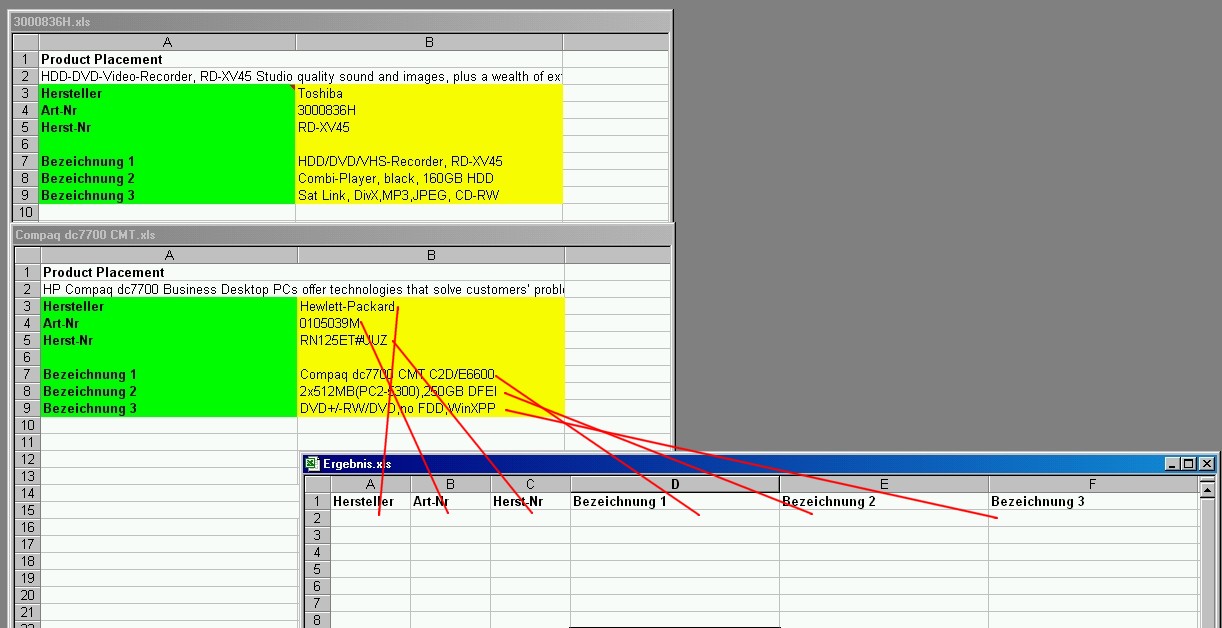Select column B header in 3000836H.xls
The width and height of the screenshot is (1222, 628).
[x=429, y=43]
